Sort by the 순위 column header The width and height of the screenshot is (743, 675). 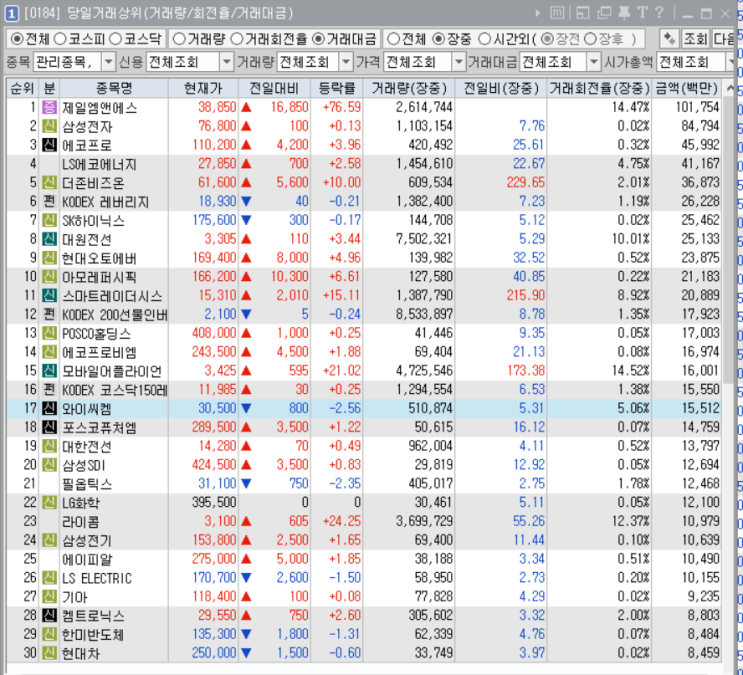click(22, 88)
